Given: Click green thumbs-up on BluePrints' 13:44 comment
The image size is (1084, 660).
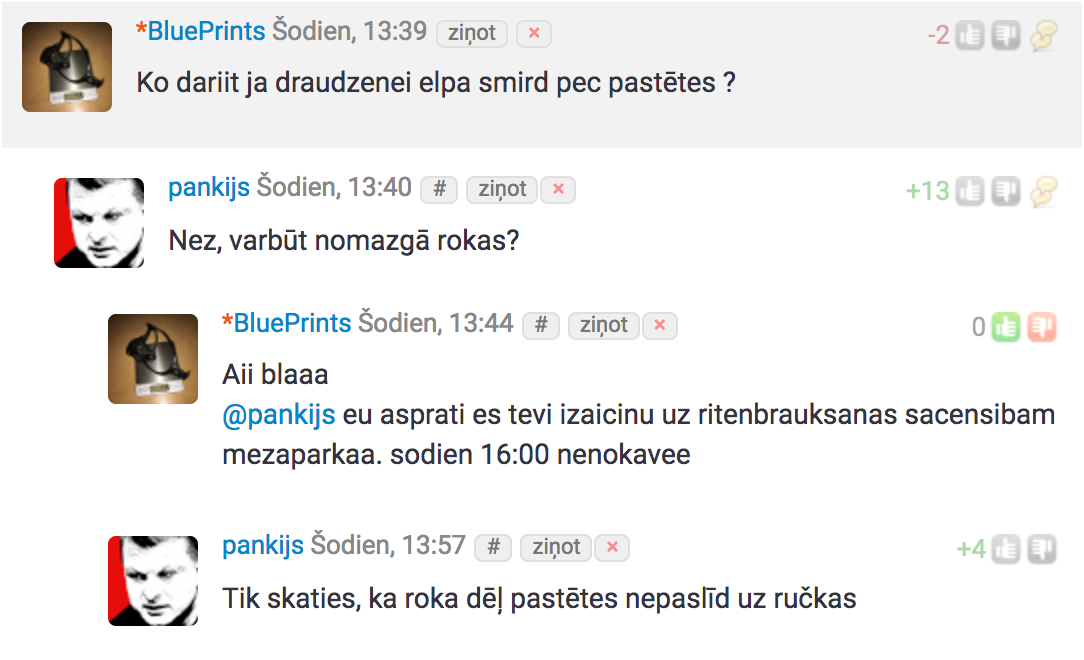Looking at the screenshot, I should click(x=1006, y=327).
